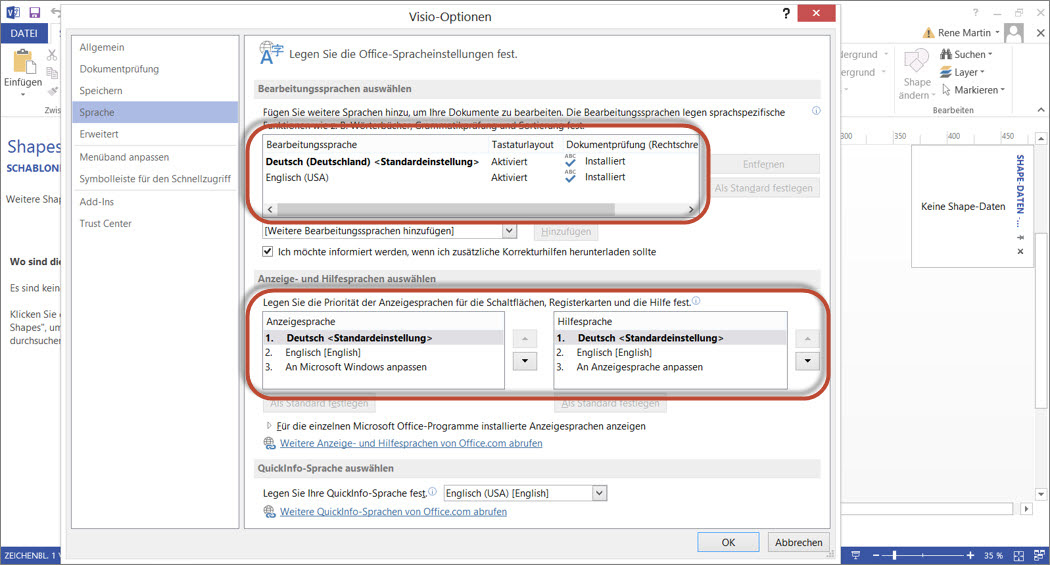
Task: Open the DATEI ribbon tab
Action: point(24,33)
